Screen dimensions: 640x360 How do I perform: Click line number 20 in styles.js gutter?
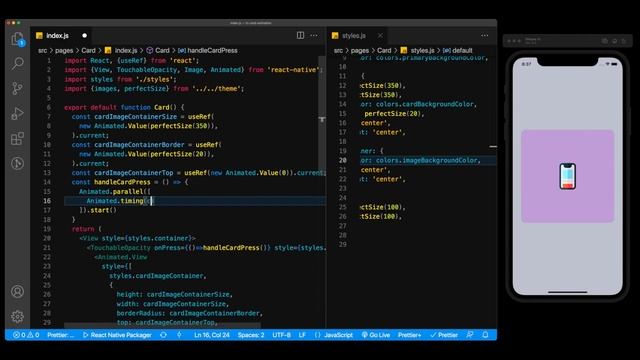(x=342, y=160)
